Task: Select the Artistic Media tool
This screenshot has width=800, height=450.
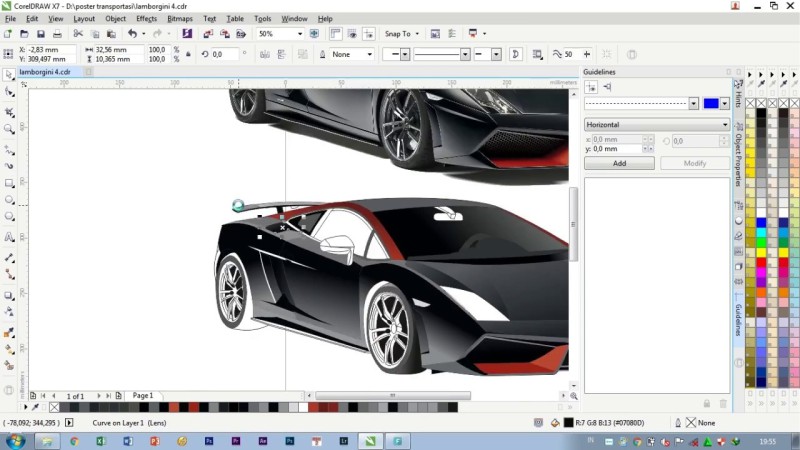Action: point(9,166)
